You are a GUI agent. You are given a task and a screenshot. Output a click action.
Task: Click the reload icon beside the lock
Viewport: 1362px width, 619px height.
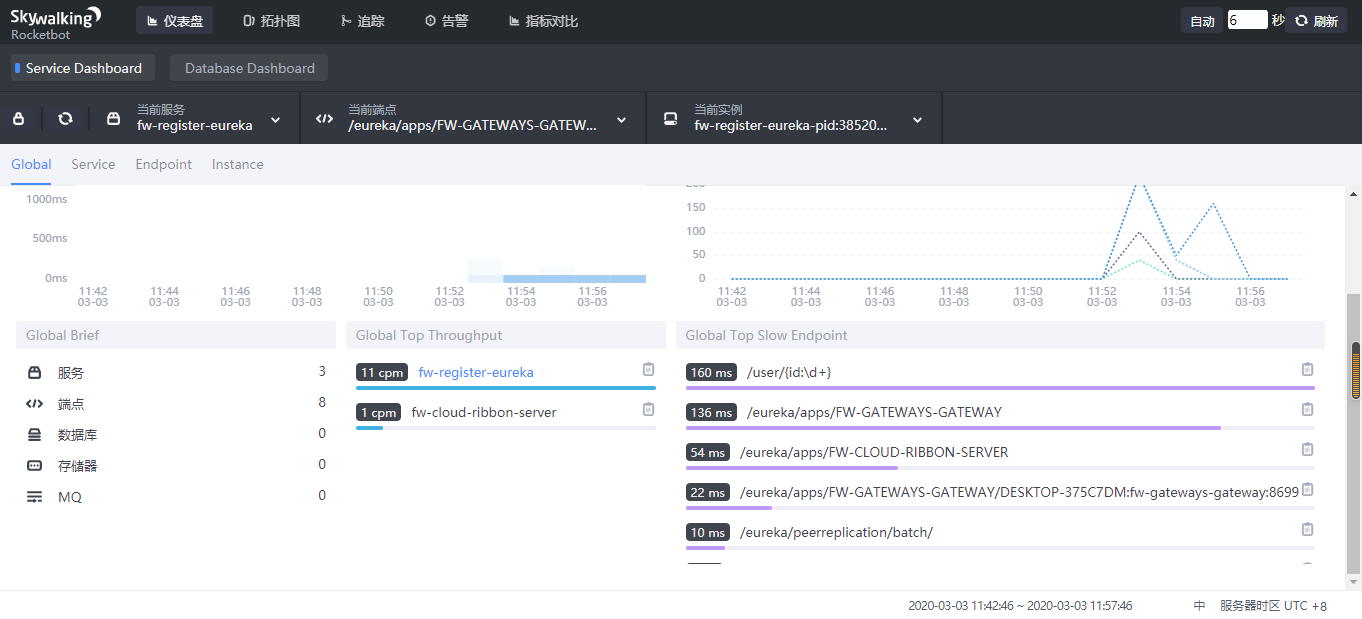65,119
